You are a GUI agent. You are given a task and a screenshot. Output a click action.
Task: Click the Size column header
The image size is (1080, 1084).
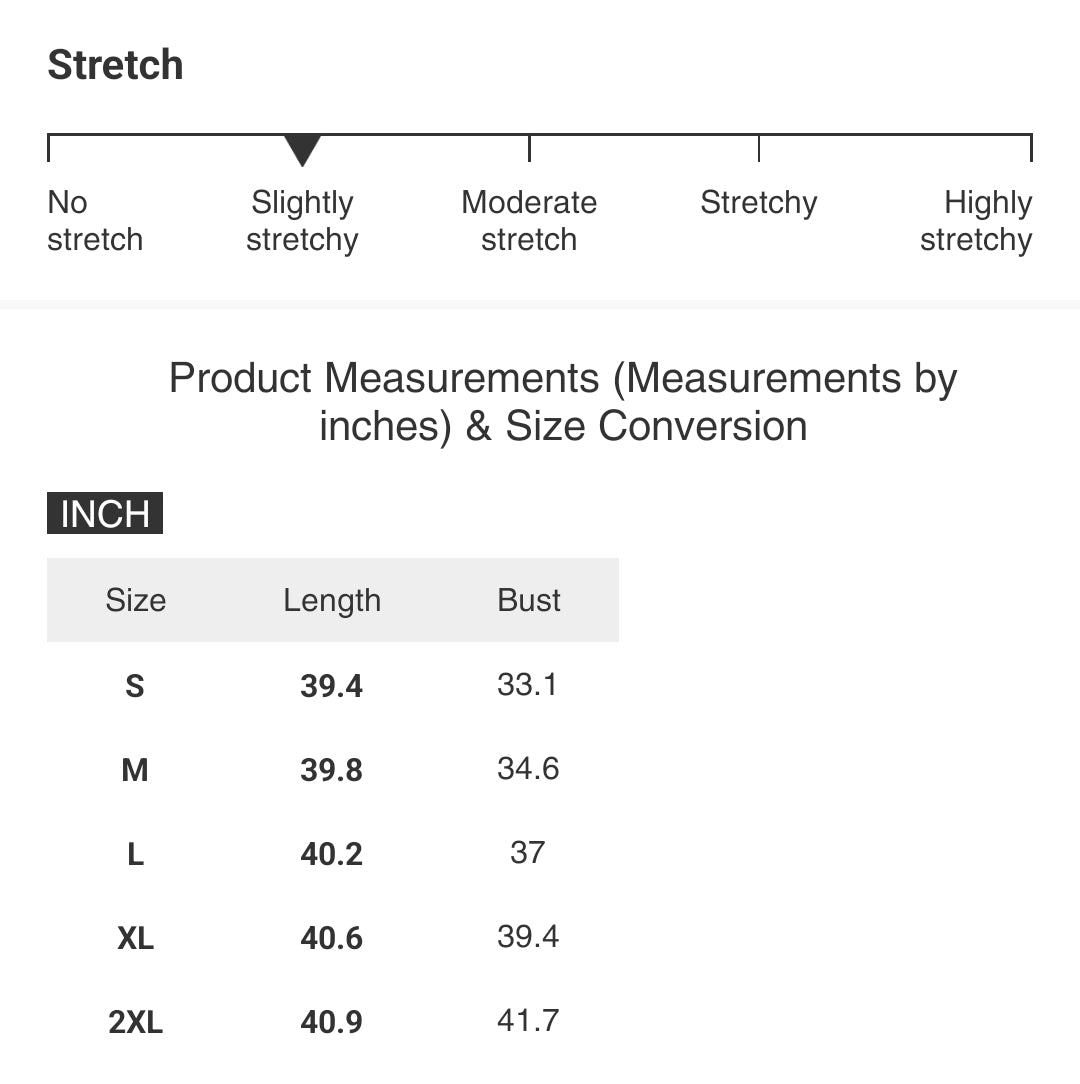tap(136, 600)
